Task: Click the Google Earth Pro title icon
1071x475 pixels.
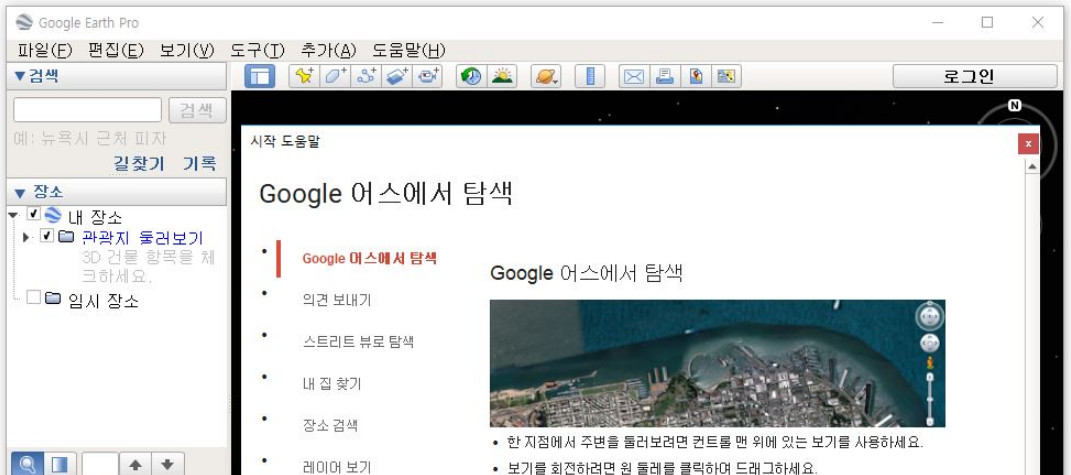Action: [24, 23]
